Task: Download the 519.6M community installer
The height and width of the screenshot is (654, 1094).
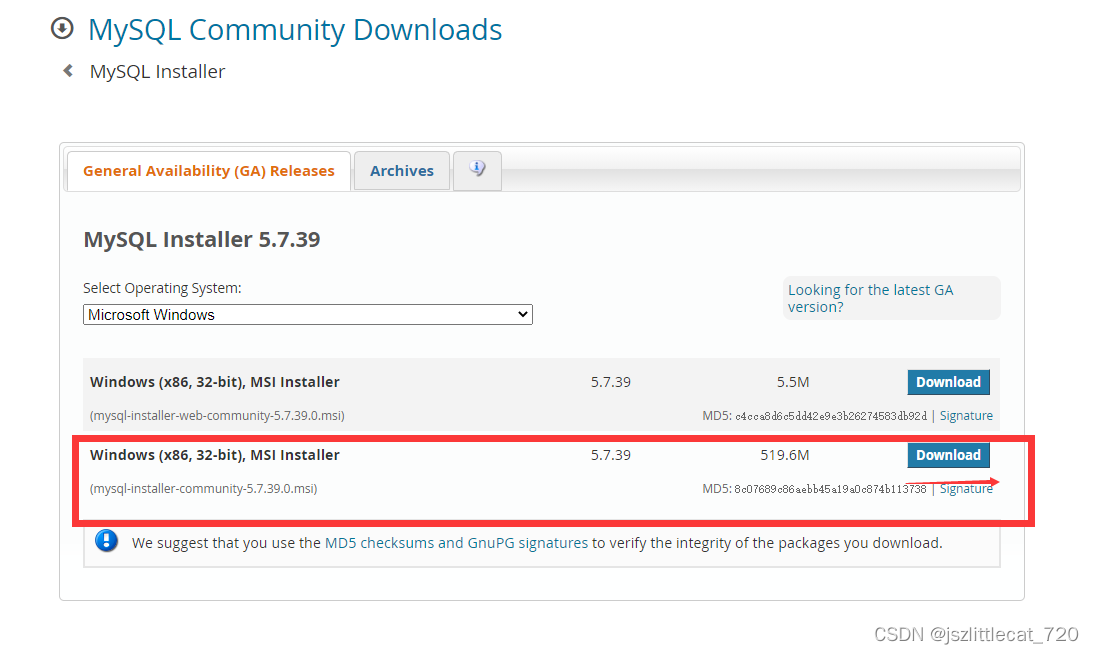Action: (948, 455)
